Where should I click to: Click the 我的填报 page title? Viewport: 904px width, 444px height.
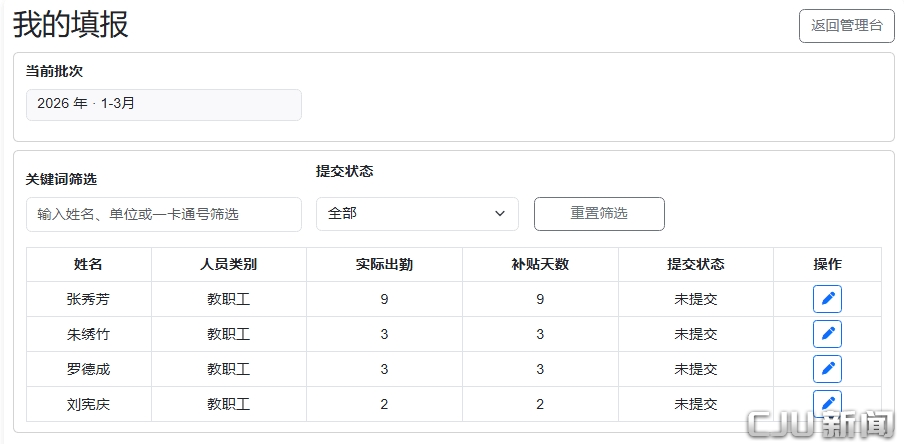click(71, 24)
